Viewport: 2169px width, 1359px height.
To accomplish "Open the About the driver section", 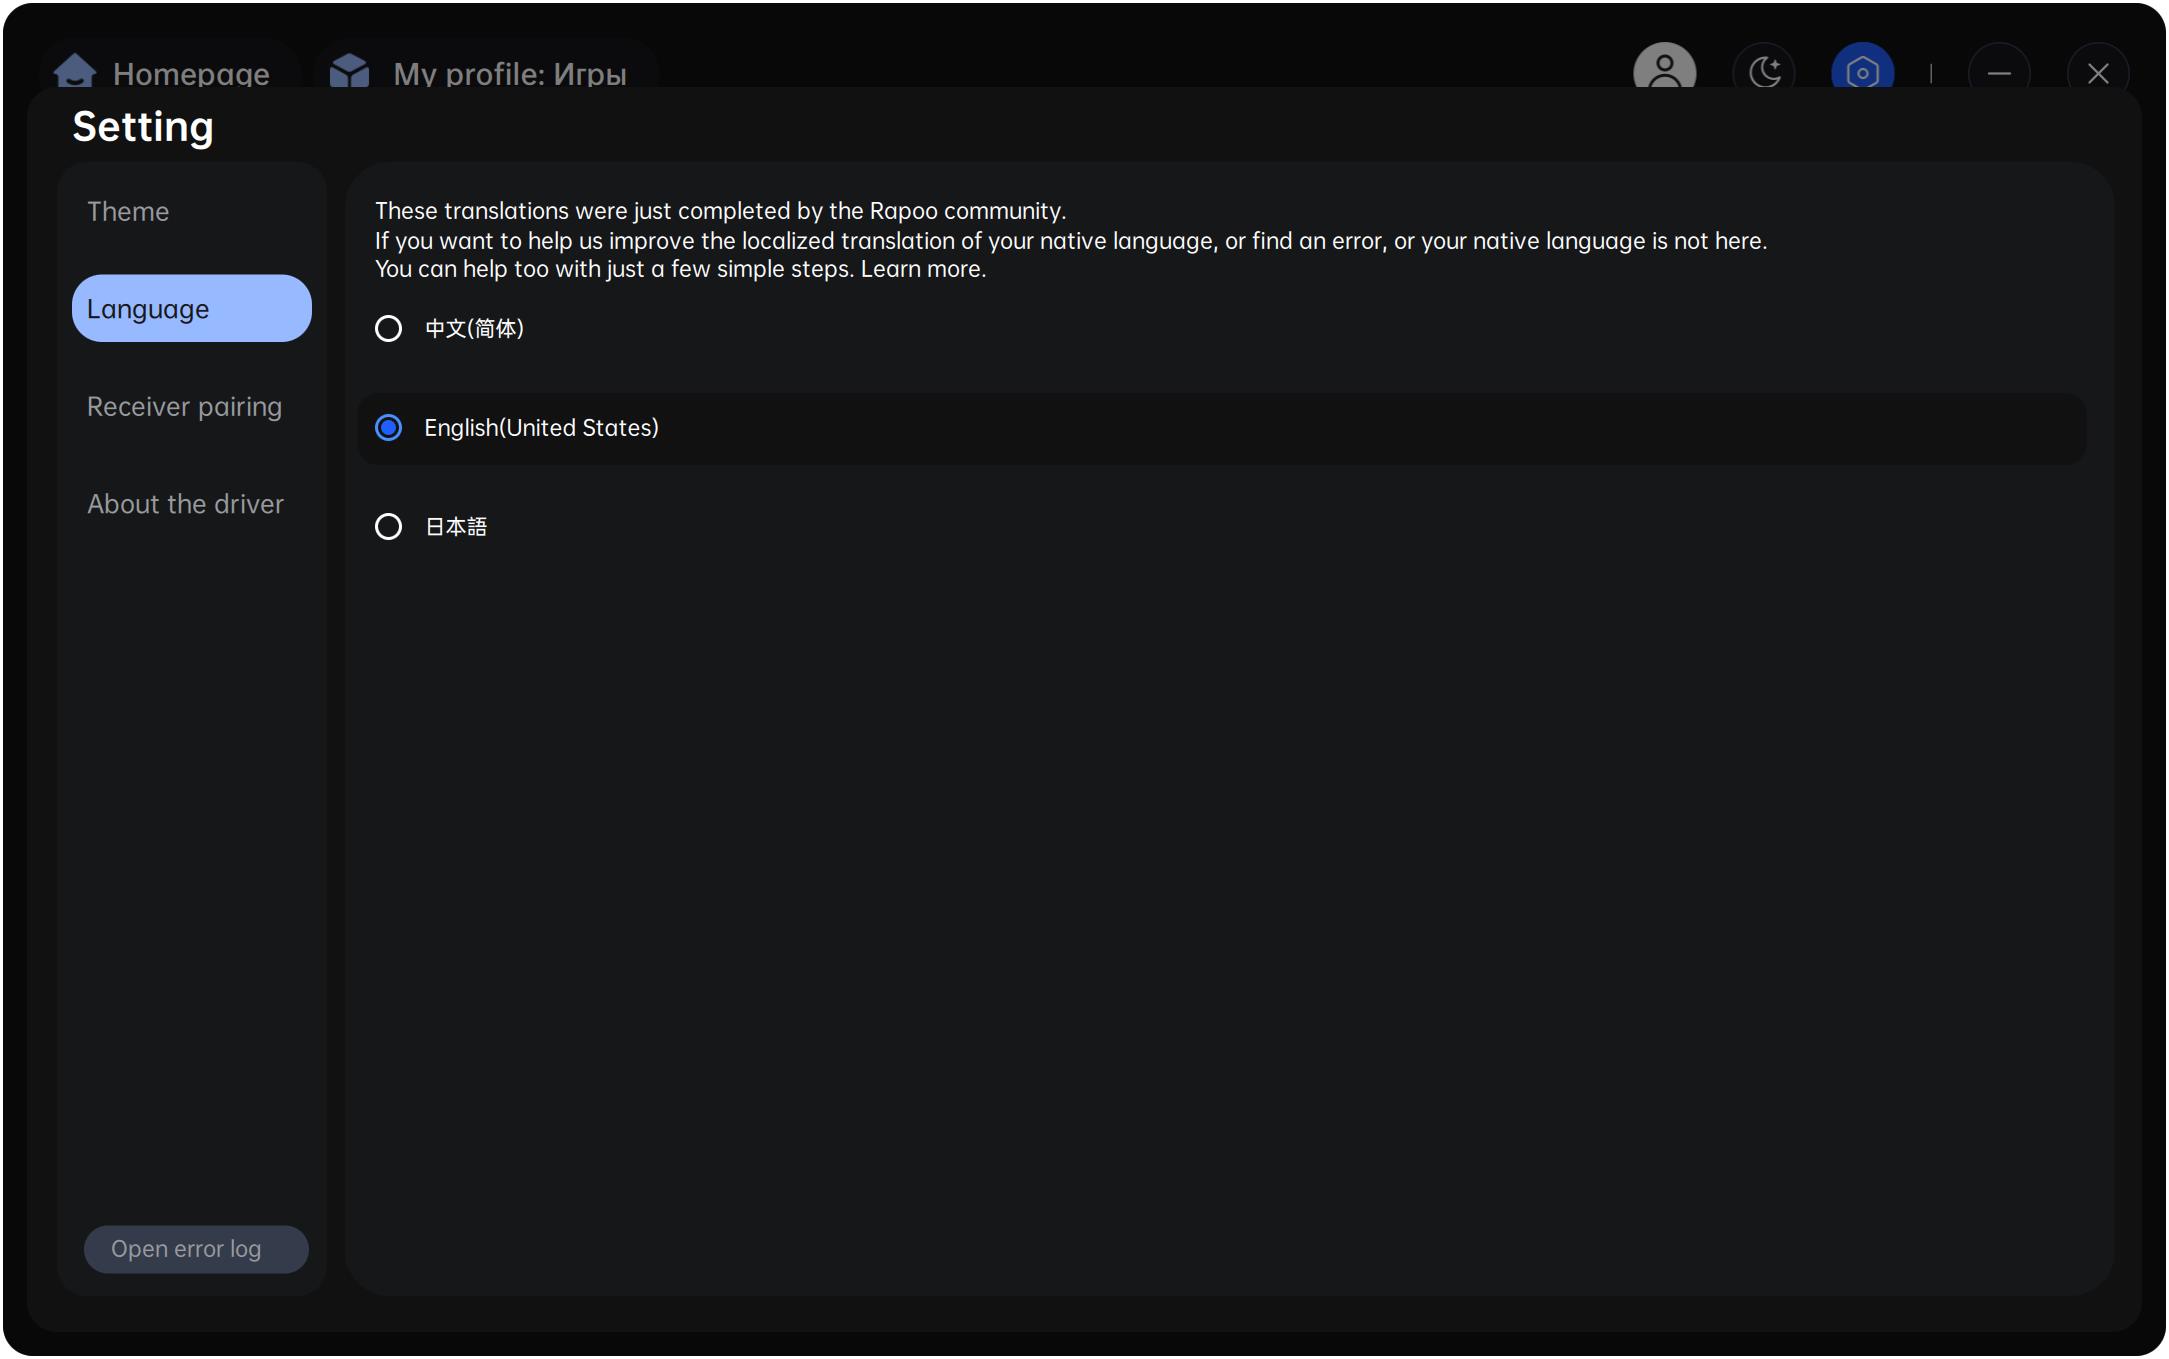I will point(185,504).
